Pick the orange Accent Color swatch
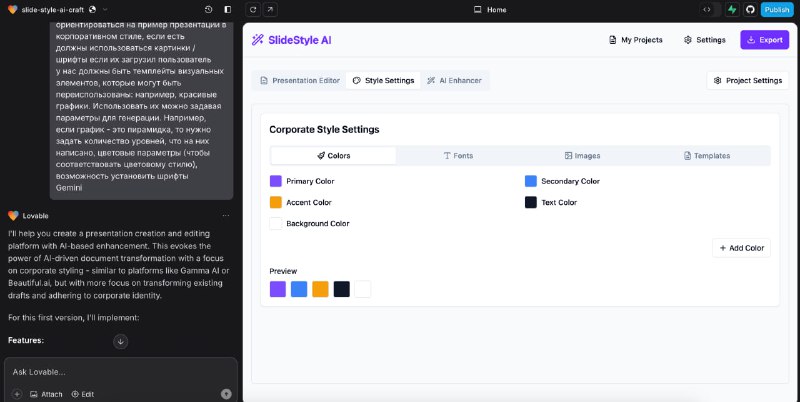 tap(276, 202)
